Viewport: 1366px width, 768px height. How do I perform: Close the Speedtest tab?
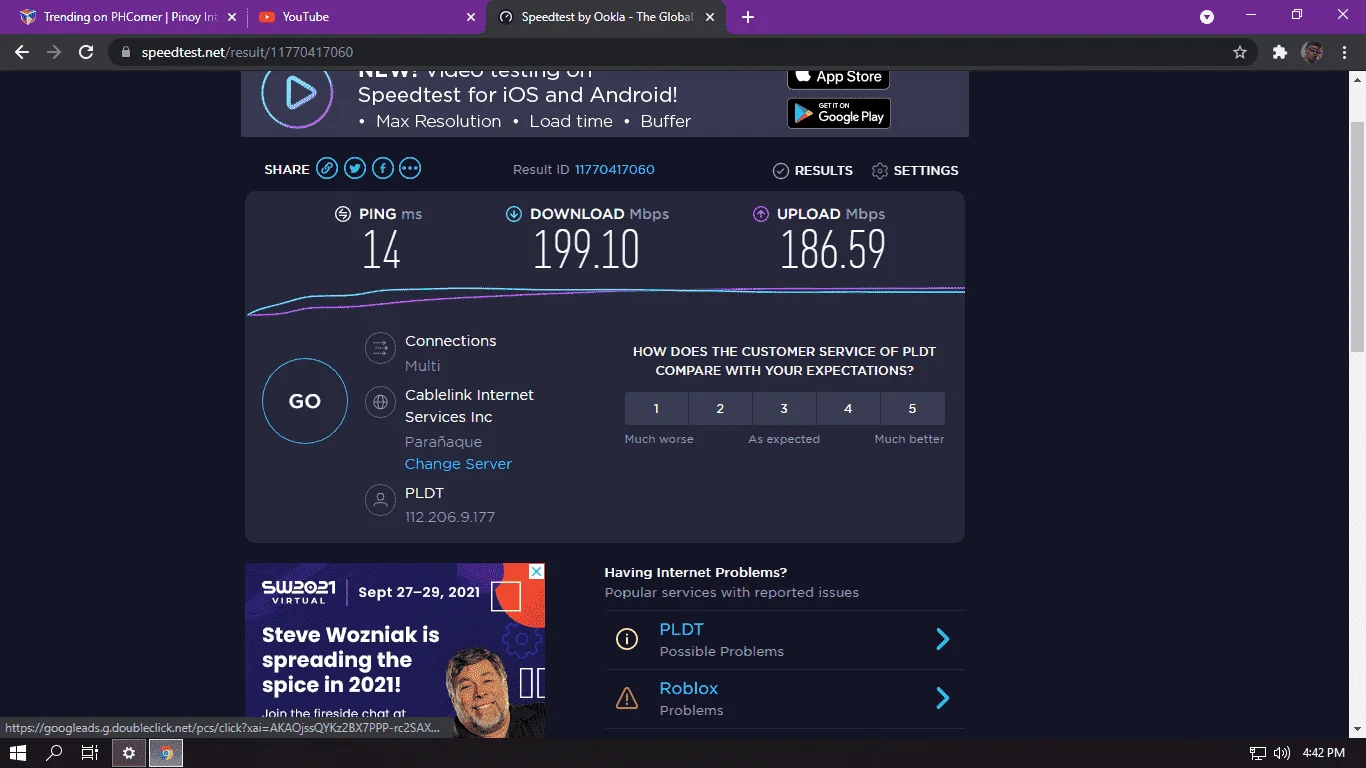711,17
